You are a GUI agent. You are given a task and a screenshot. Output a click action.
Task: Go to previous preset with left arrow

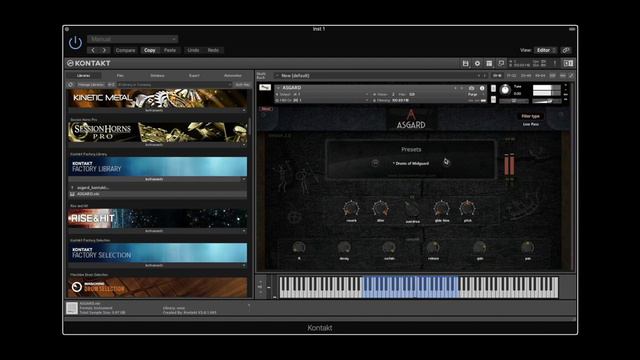coord(93,50)
